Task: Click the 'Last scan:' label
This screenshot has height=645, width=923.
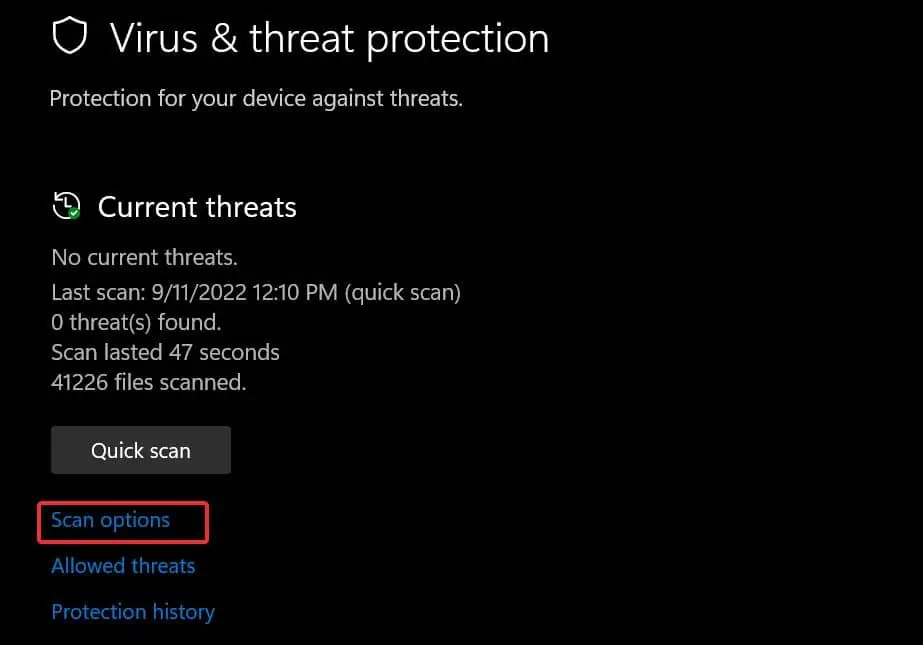Action: coord(98,292)
